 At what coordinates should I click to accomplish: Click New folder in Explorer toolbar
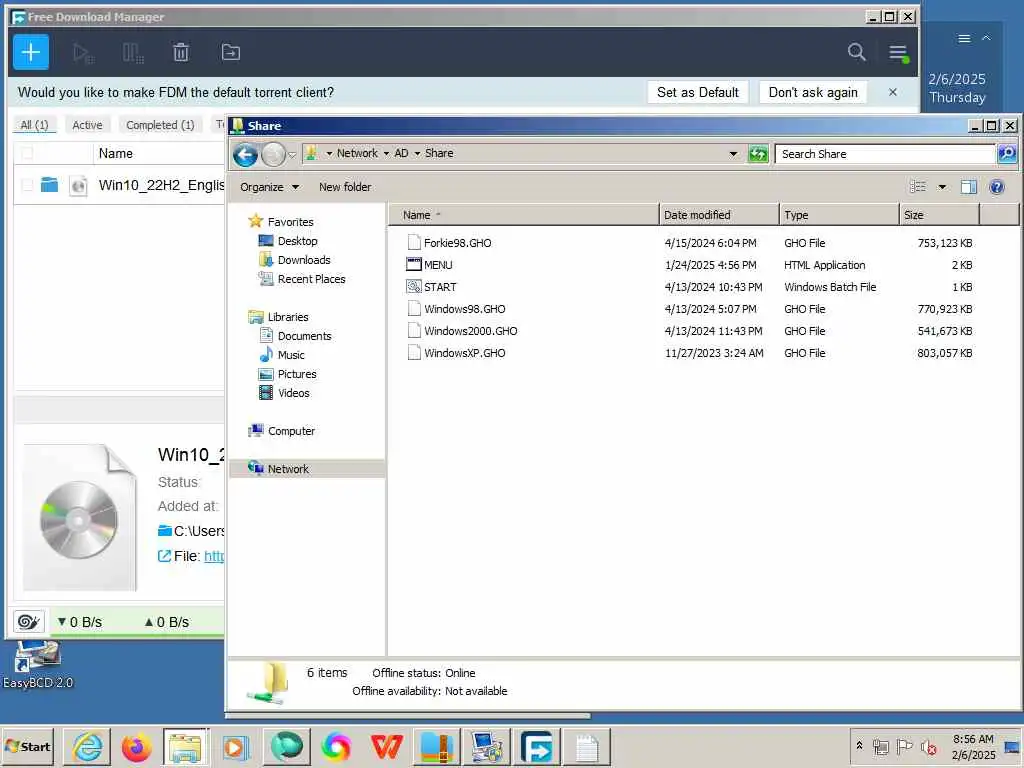(x=345, y=187)
